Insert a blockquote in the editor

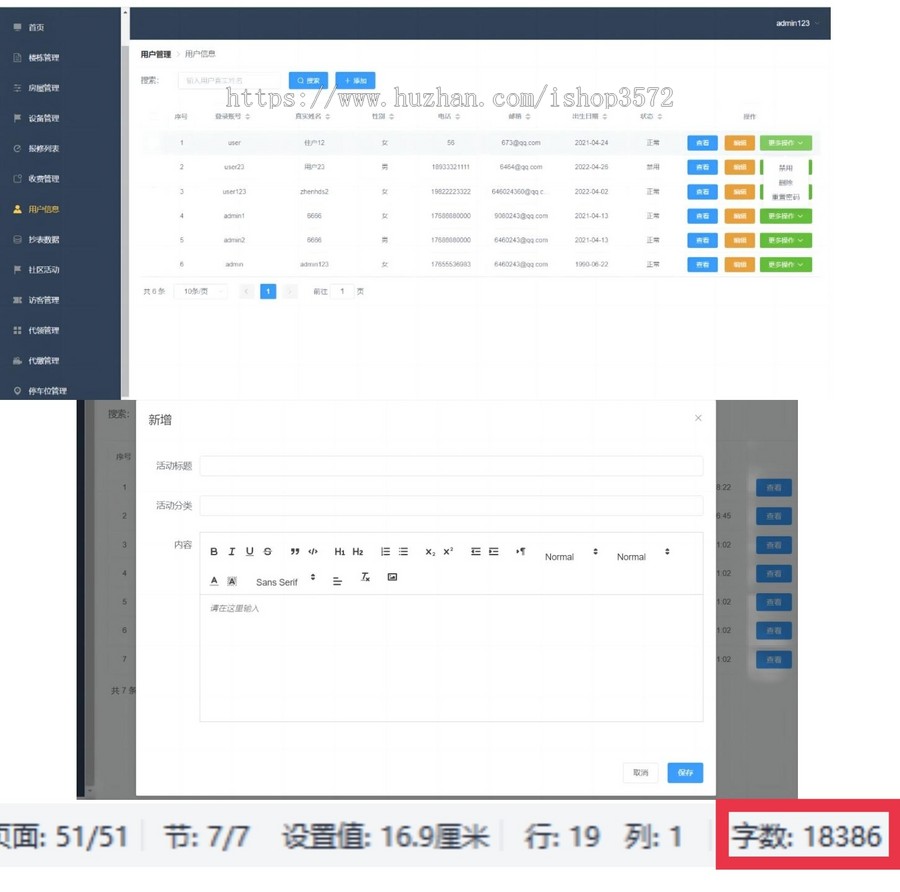pyautogui.click(x=294, y=552)
